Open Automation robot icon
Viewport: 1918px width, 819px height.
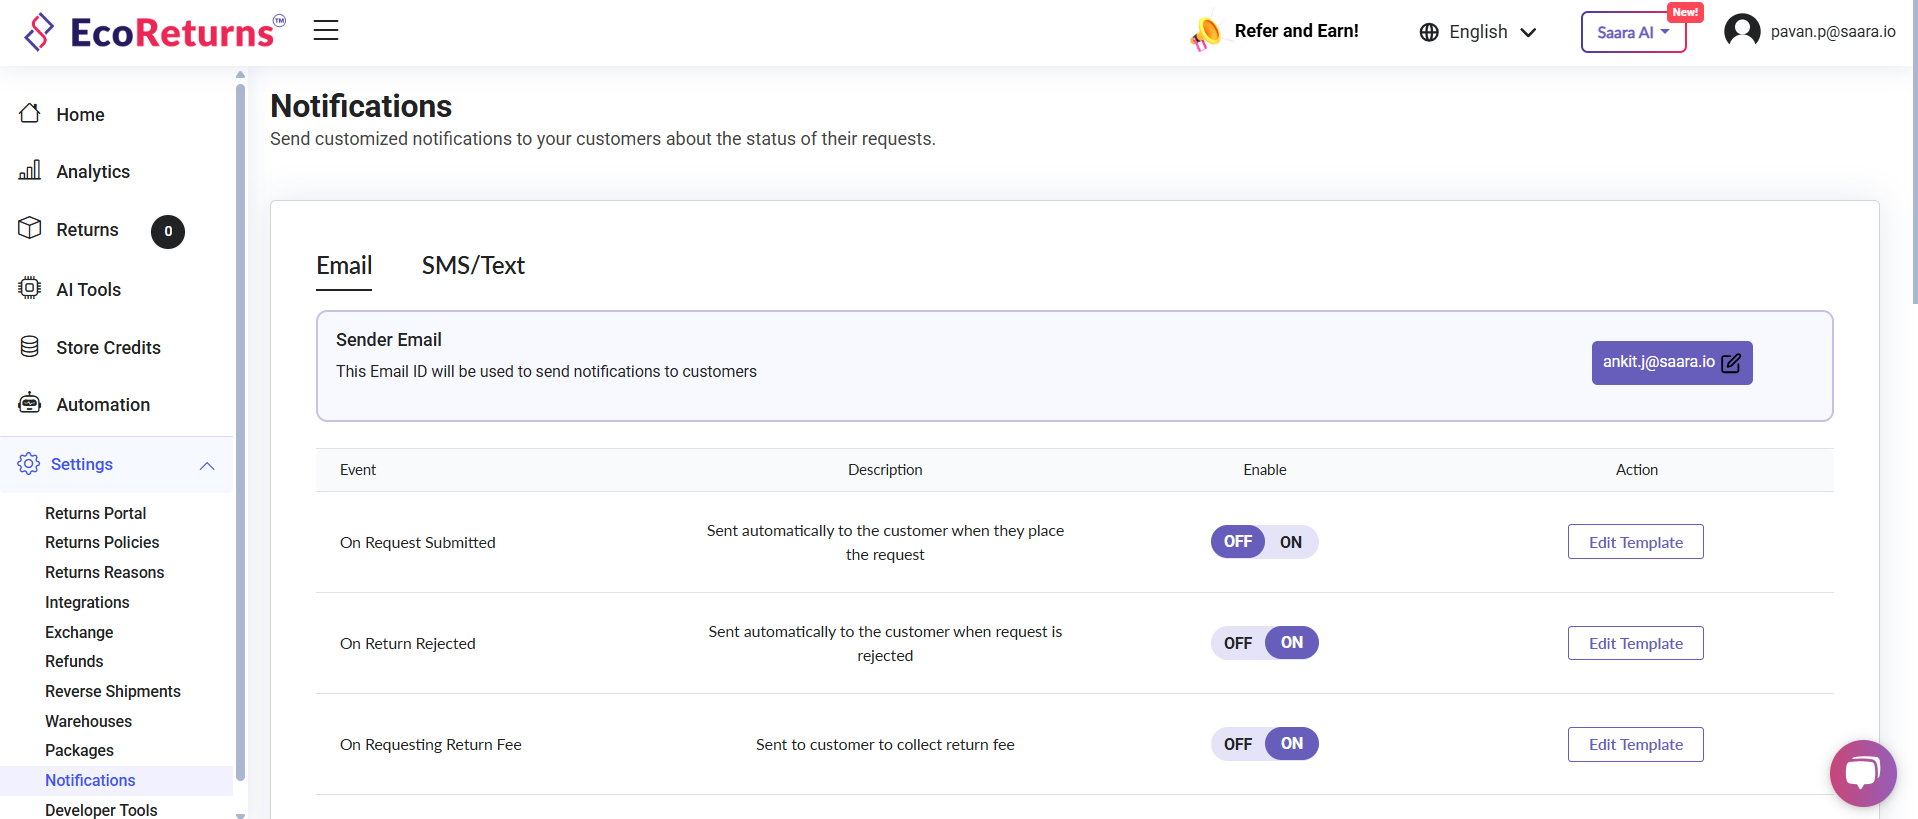pos(30,404)
